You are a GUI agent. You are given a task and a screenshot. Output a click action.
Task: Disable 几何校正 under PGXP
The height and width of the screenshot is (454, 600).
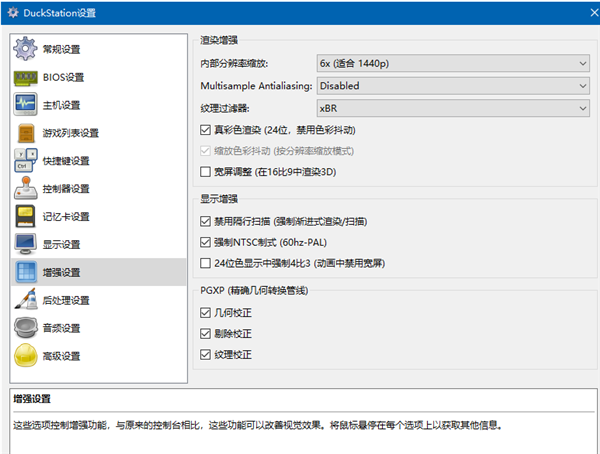[206, 312]
